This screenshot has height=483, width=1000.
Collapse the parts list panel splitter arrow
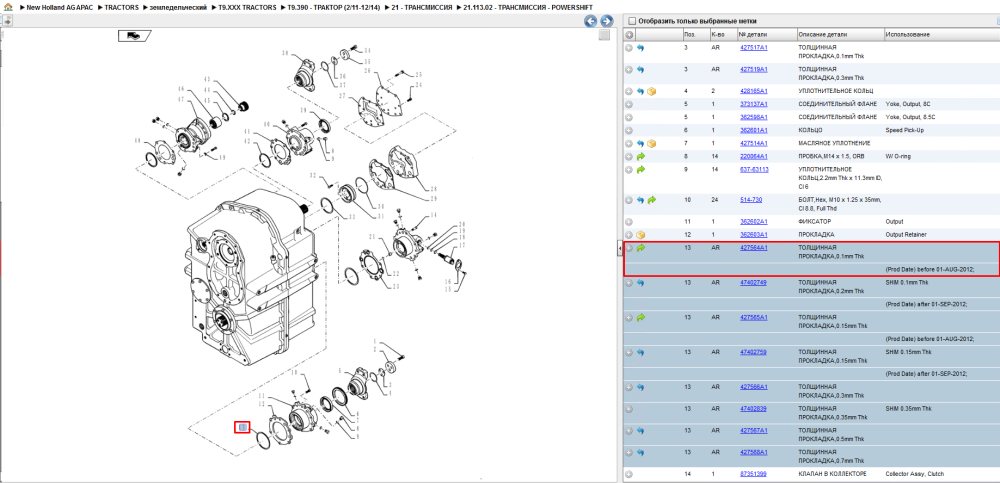(x=619, y=248)
